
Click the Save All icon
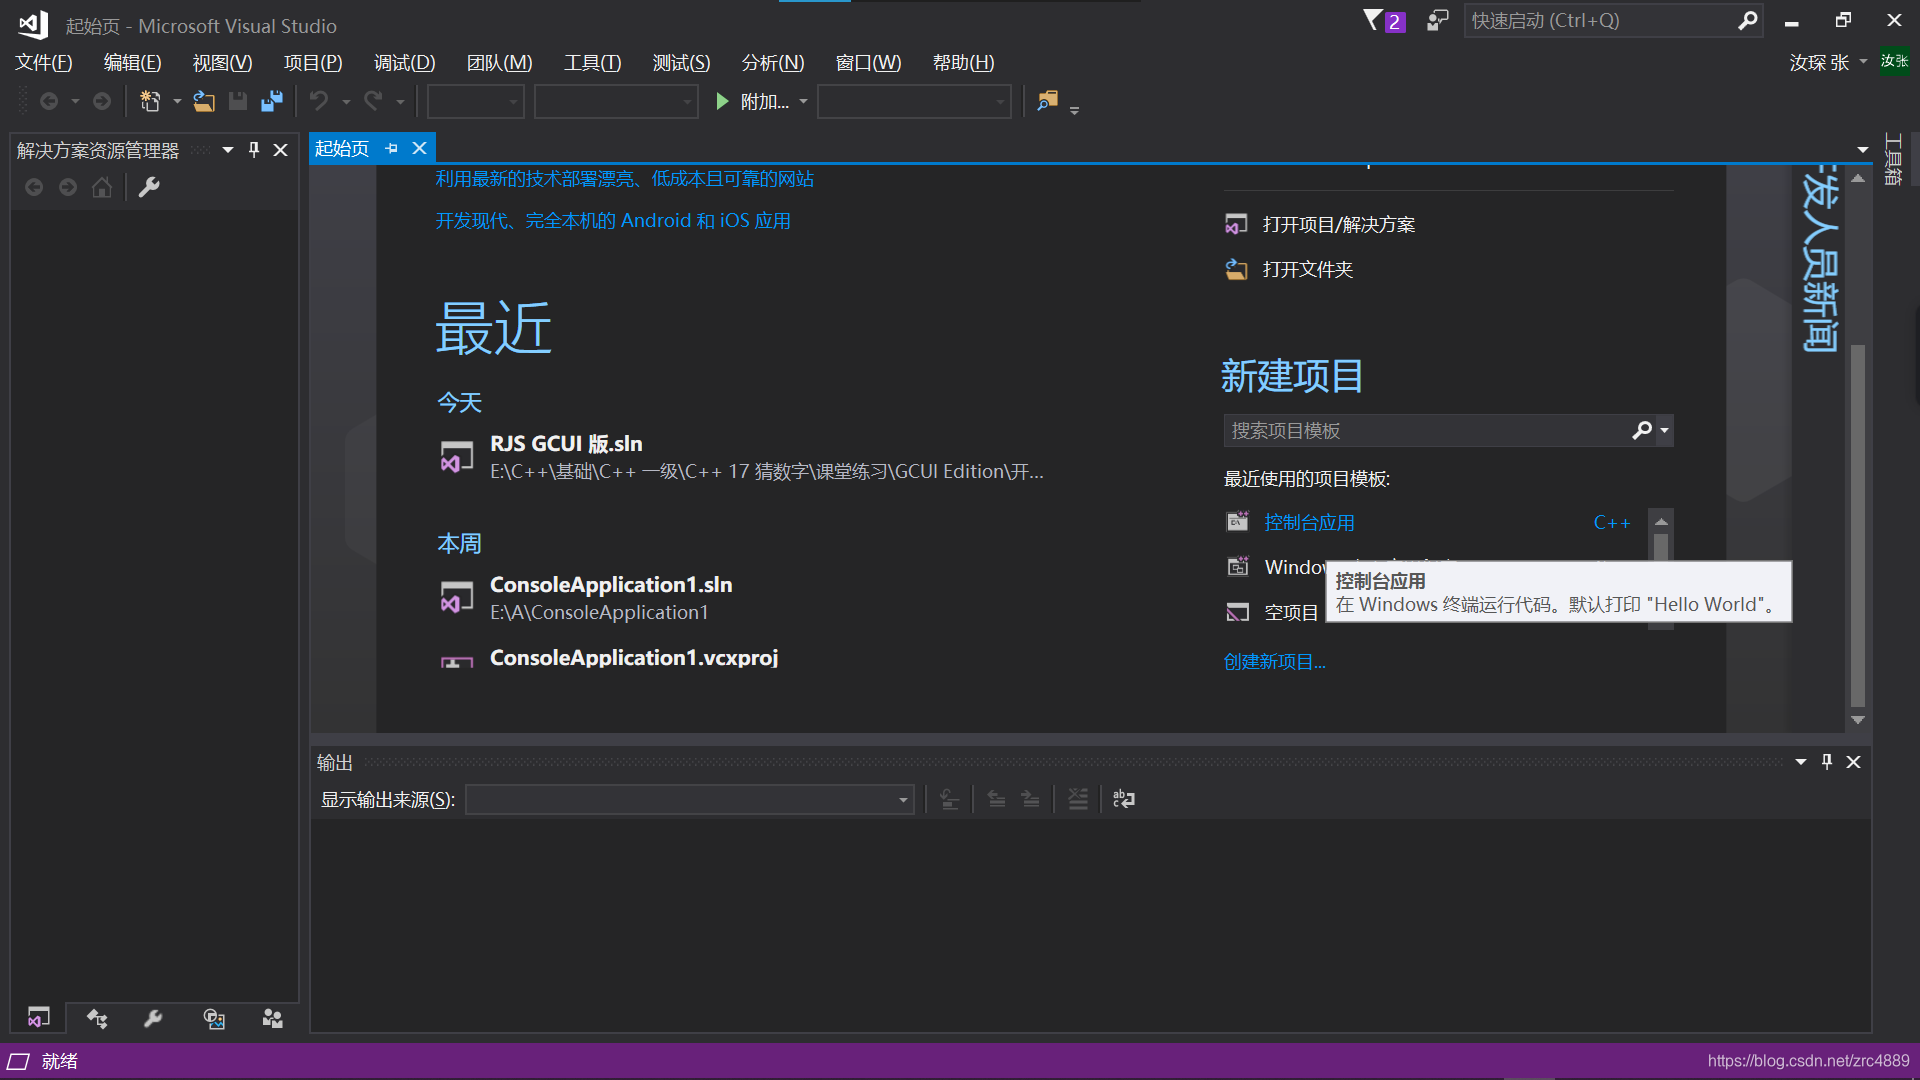click(x=271, y=100)
